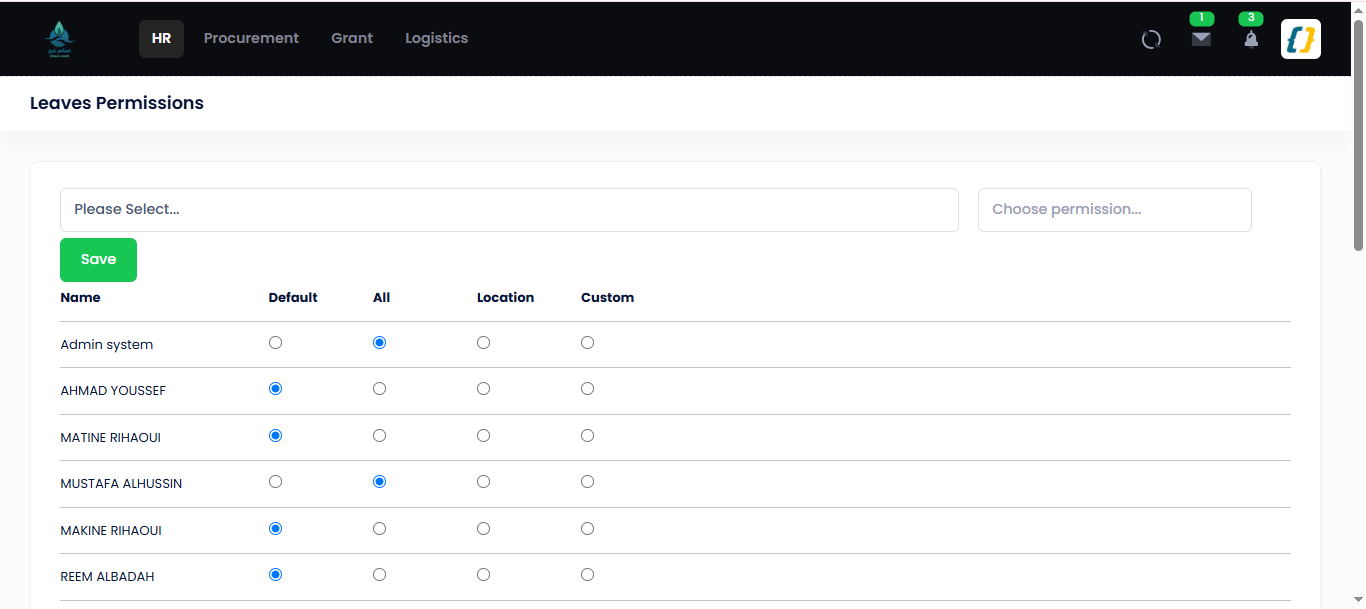The width and height of the screenshot is (1366, 609).
Task: Select Default for MUSTAFA ALHUSSIN
Action: [276, 482]
